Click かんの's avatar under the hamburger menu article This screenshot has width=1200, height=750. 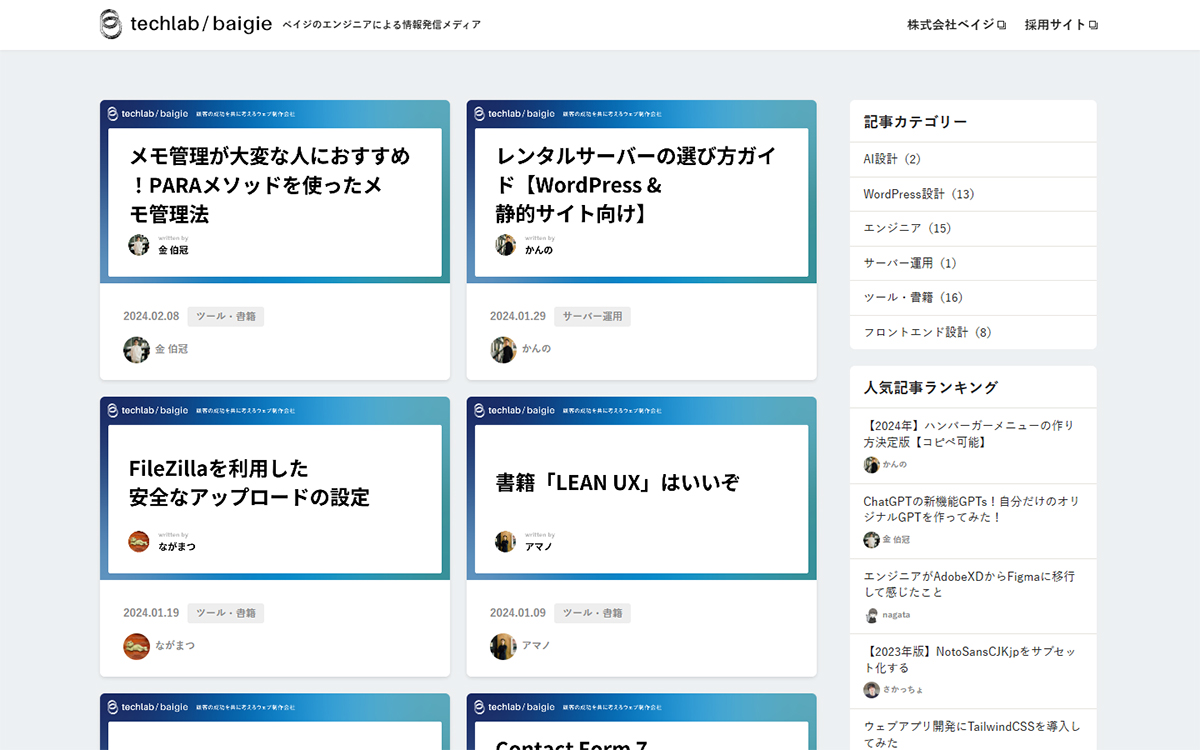click(x=871, y=464)
